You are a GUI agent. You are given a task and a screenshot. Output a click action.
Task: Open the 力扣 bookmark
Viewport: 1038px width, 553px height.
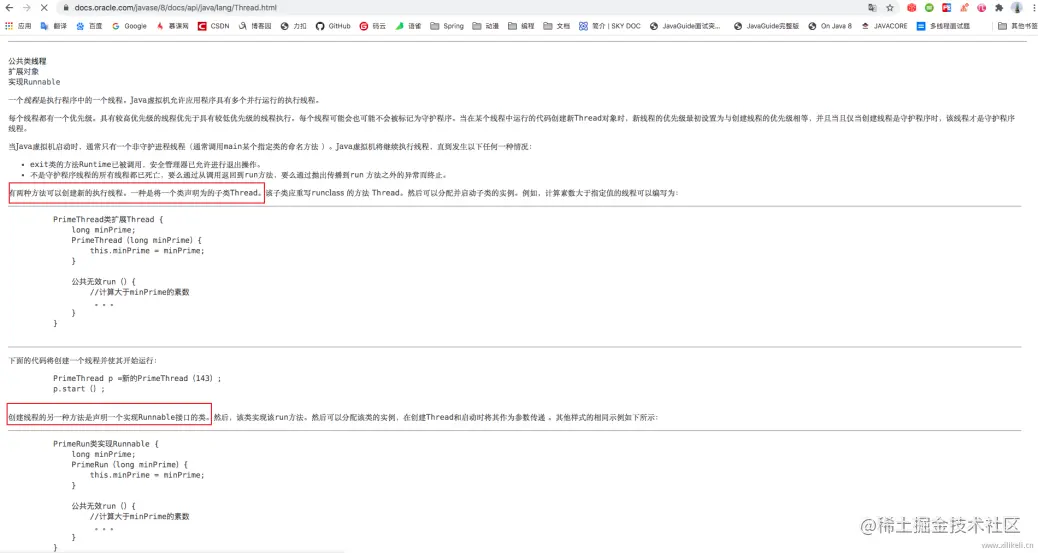point(293,26)
